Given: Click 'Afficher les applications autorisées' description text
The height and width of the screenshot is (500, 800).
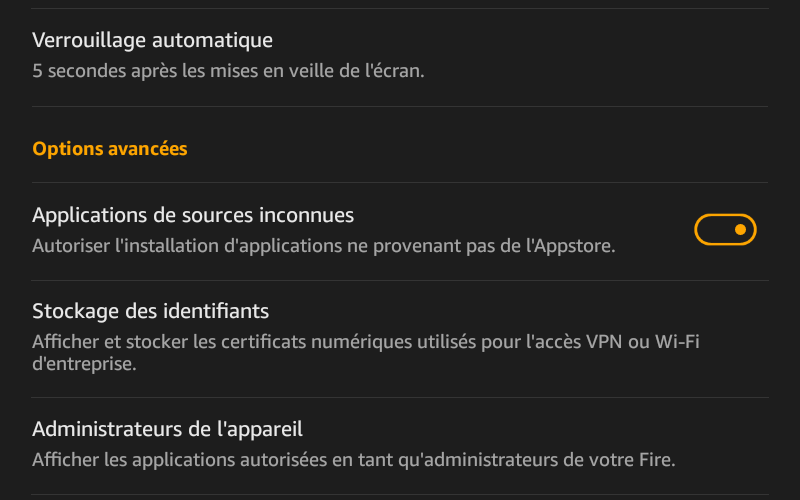Looking at the screenshot, I should (354, 460).
